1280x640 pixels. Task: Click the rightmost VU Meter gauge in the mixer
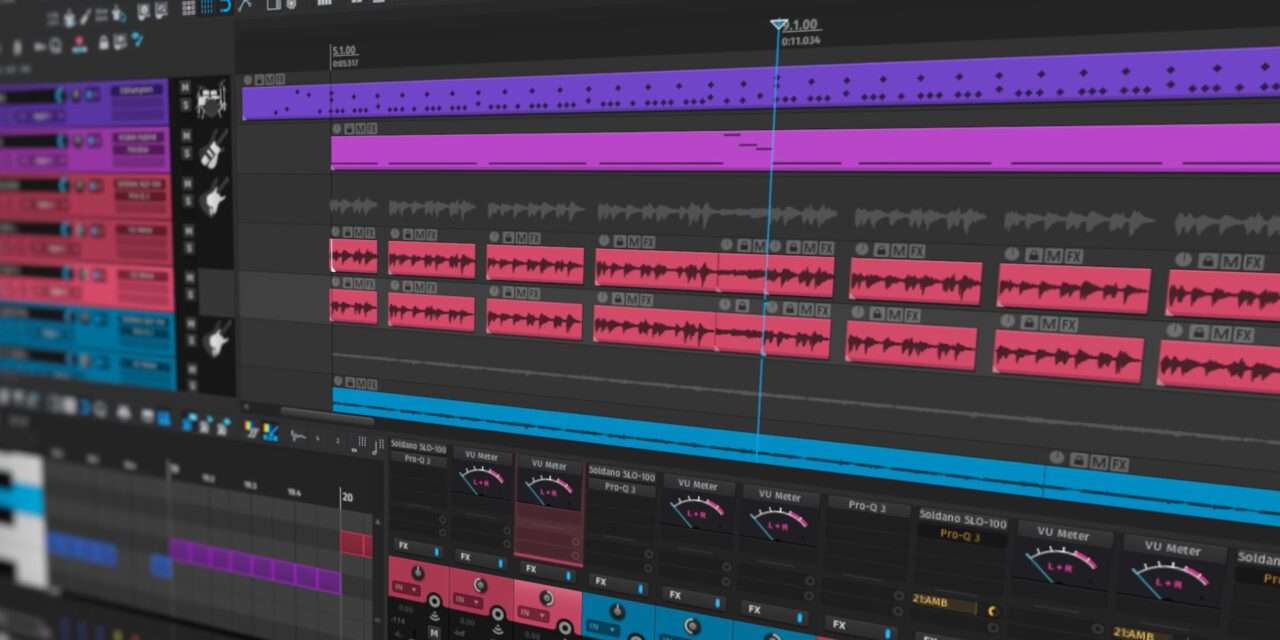point(1170,575)
